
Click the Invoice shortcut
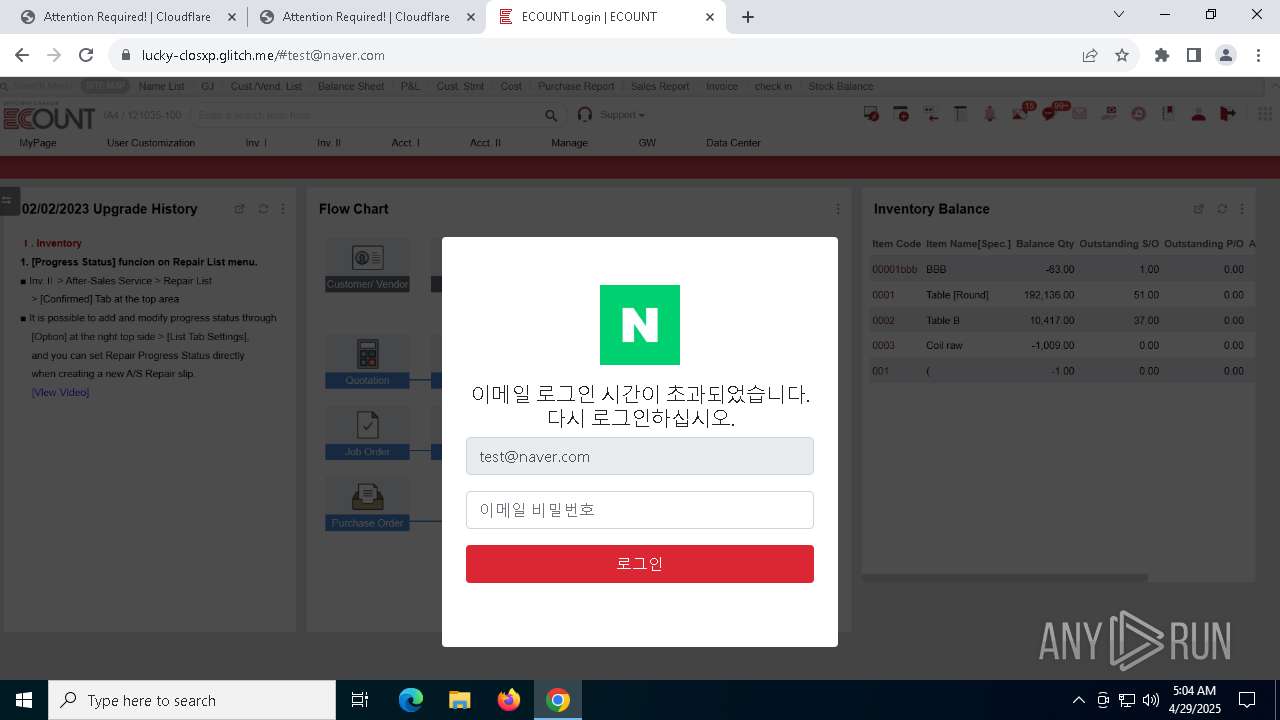pos(722,86)
